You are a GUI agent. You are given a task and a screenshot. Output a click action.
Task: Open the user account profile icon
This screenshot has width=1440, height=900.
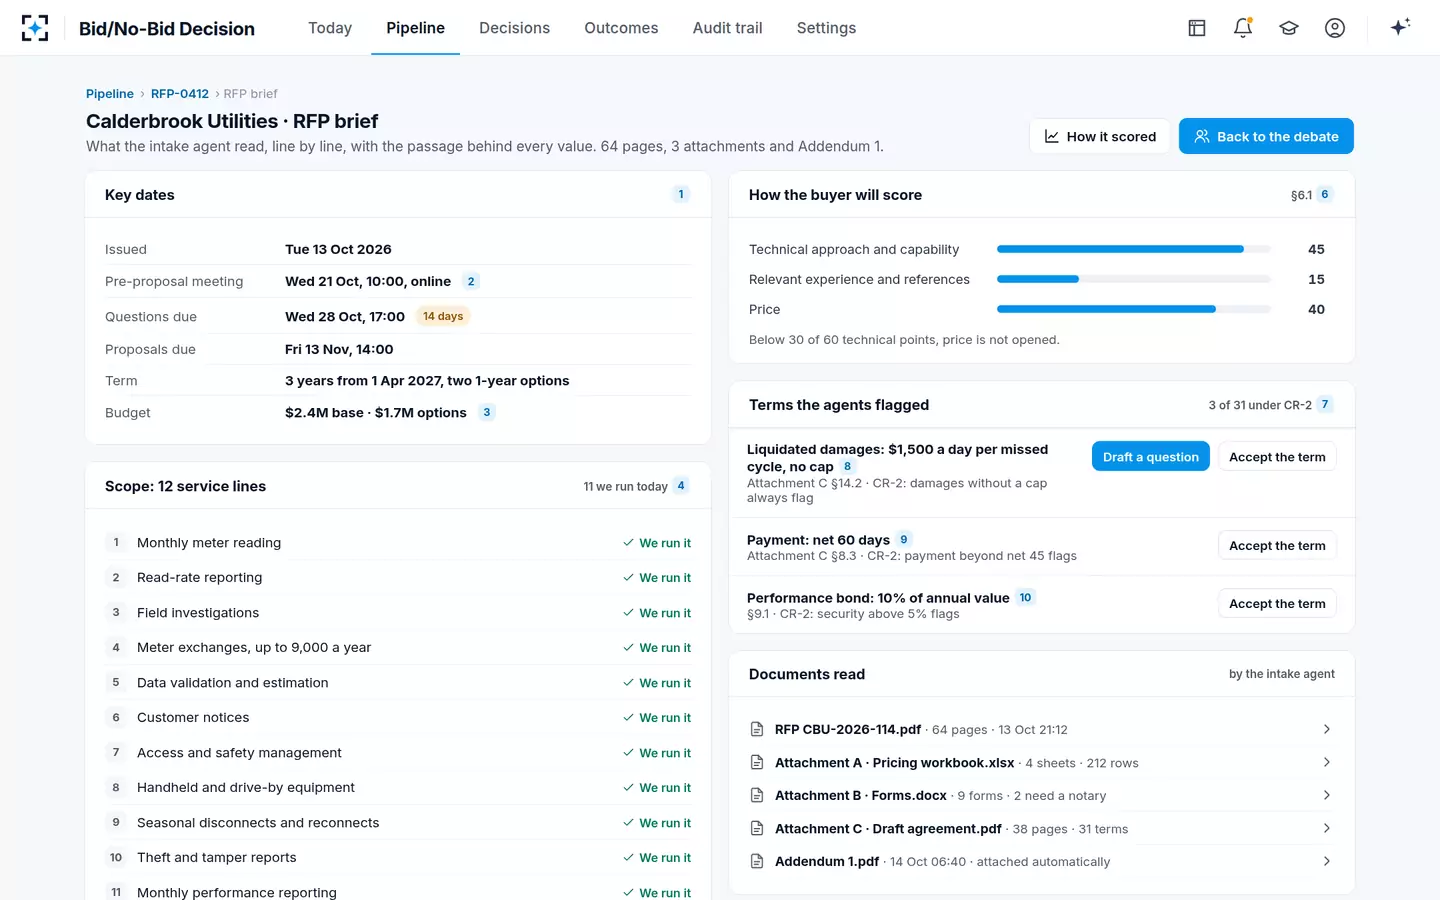1335,28
